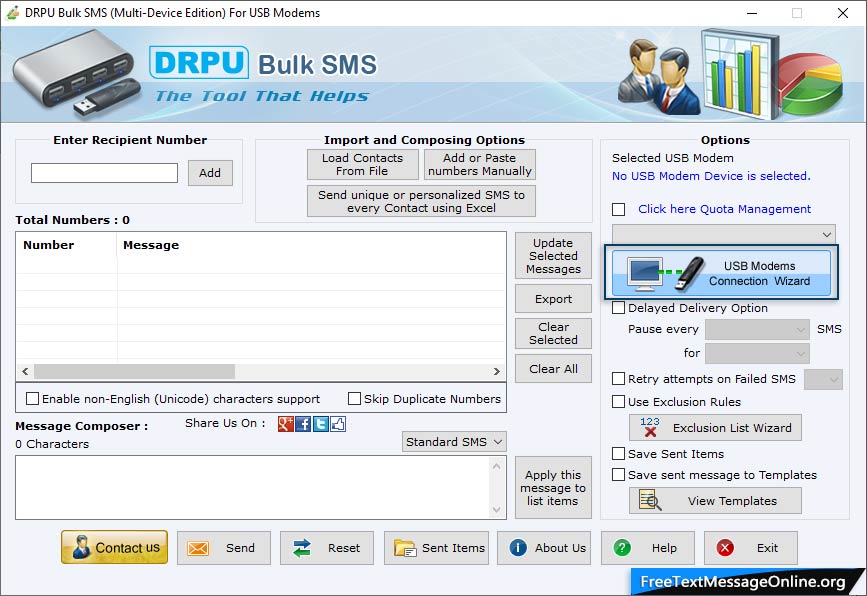Share on Twitter icon

click(x=321, y=424)
